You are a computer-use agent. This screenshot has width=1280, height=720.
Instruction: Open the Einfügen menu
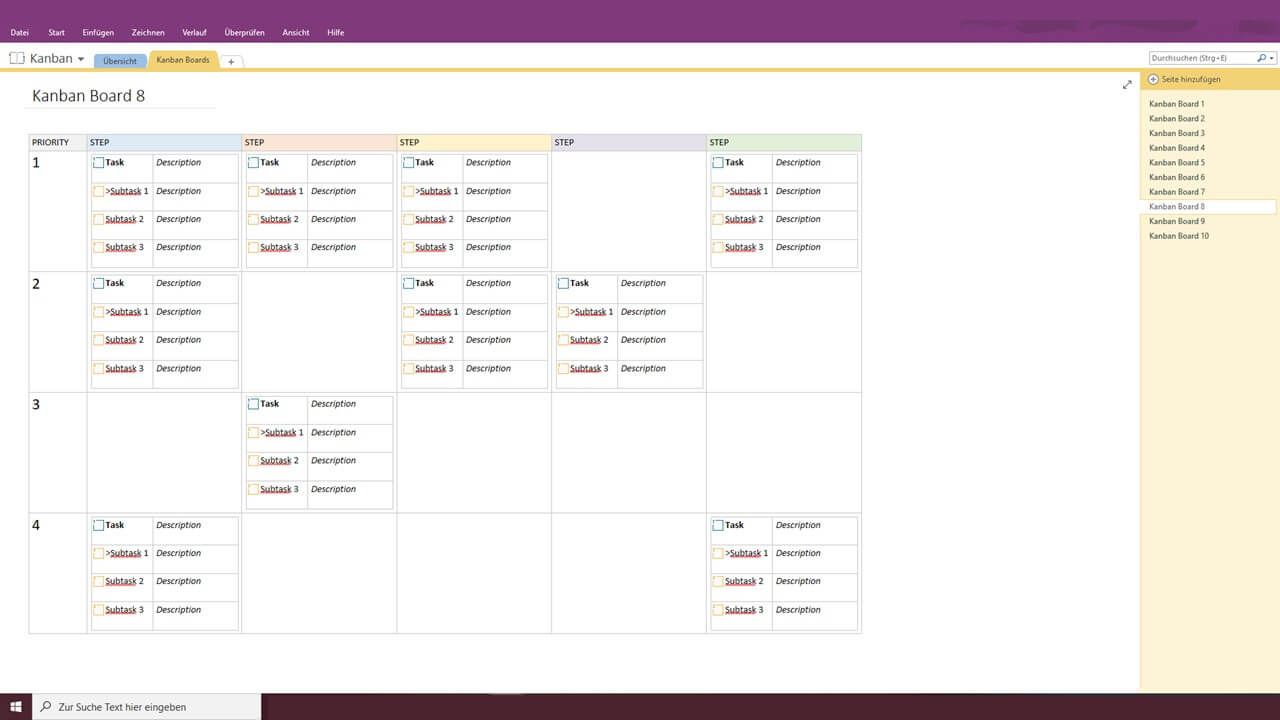97,32
